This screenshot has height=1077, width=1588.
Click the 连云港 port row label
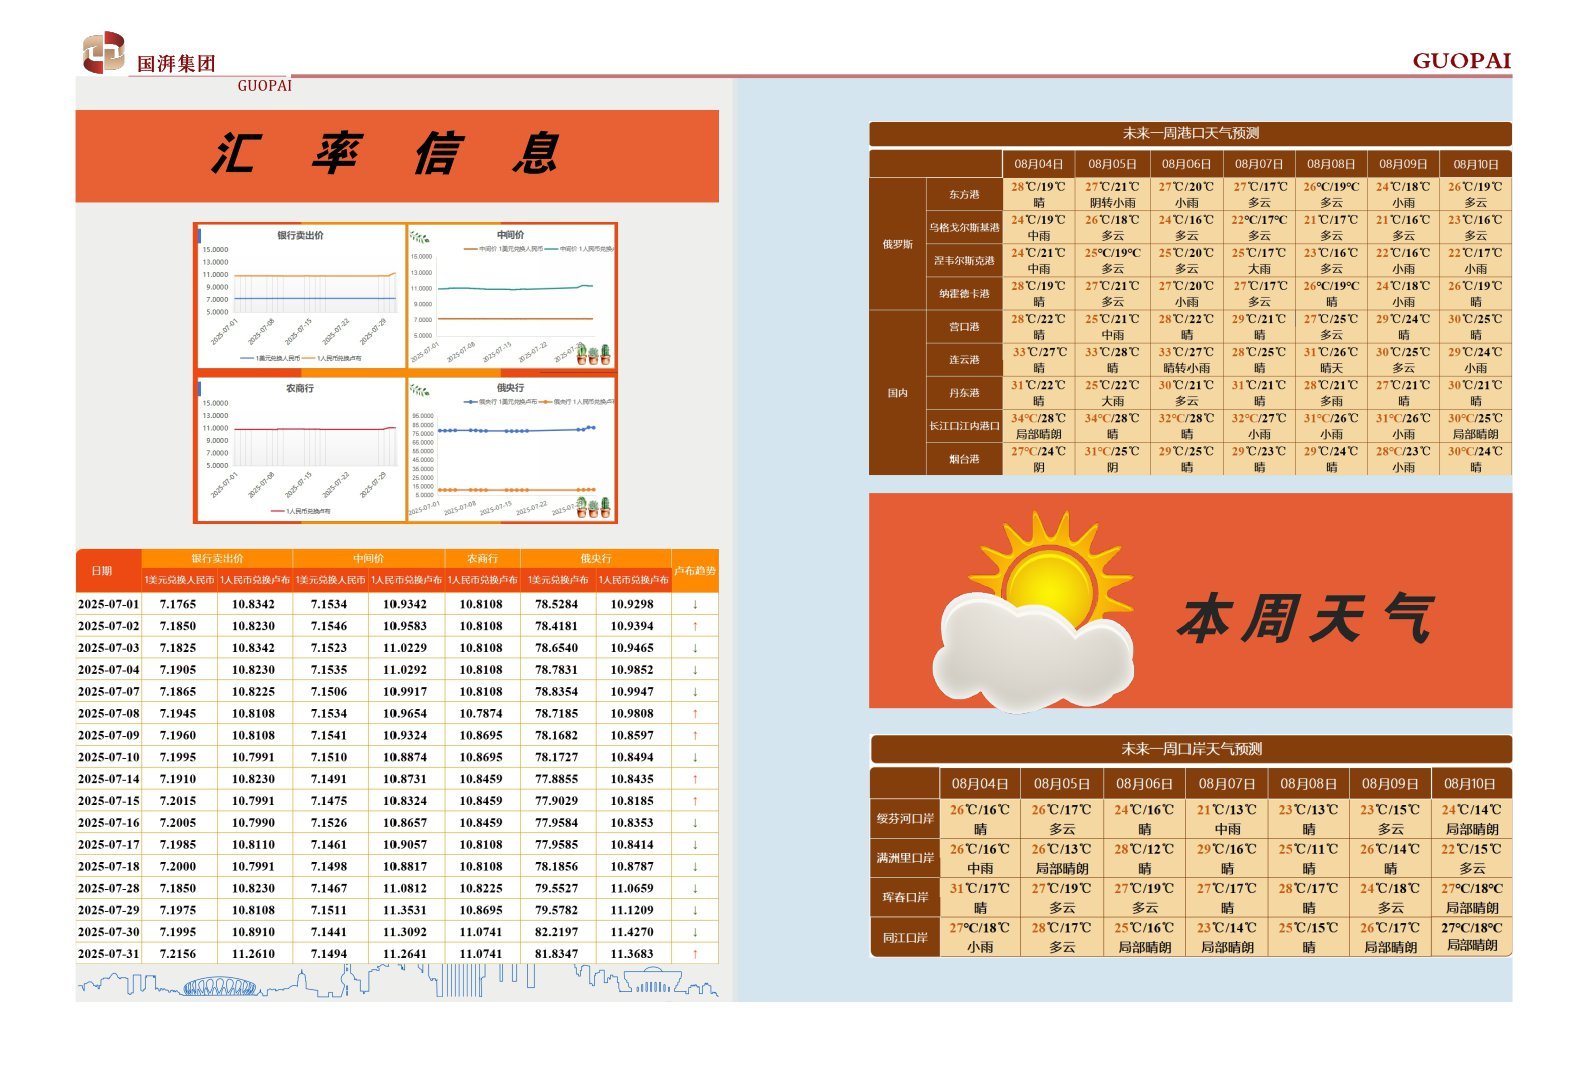pyautogui.click(x=964, y=359)
